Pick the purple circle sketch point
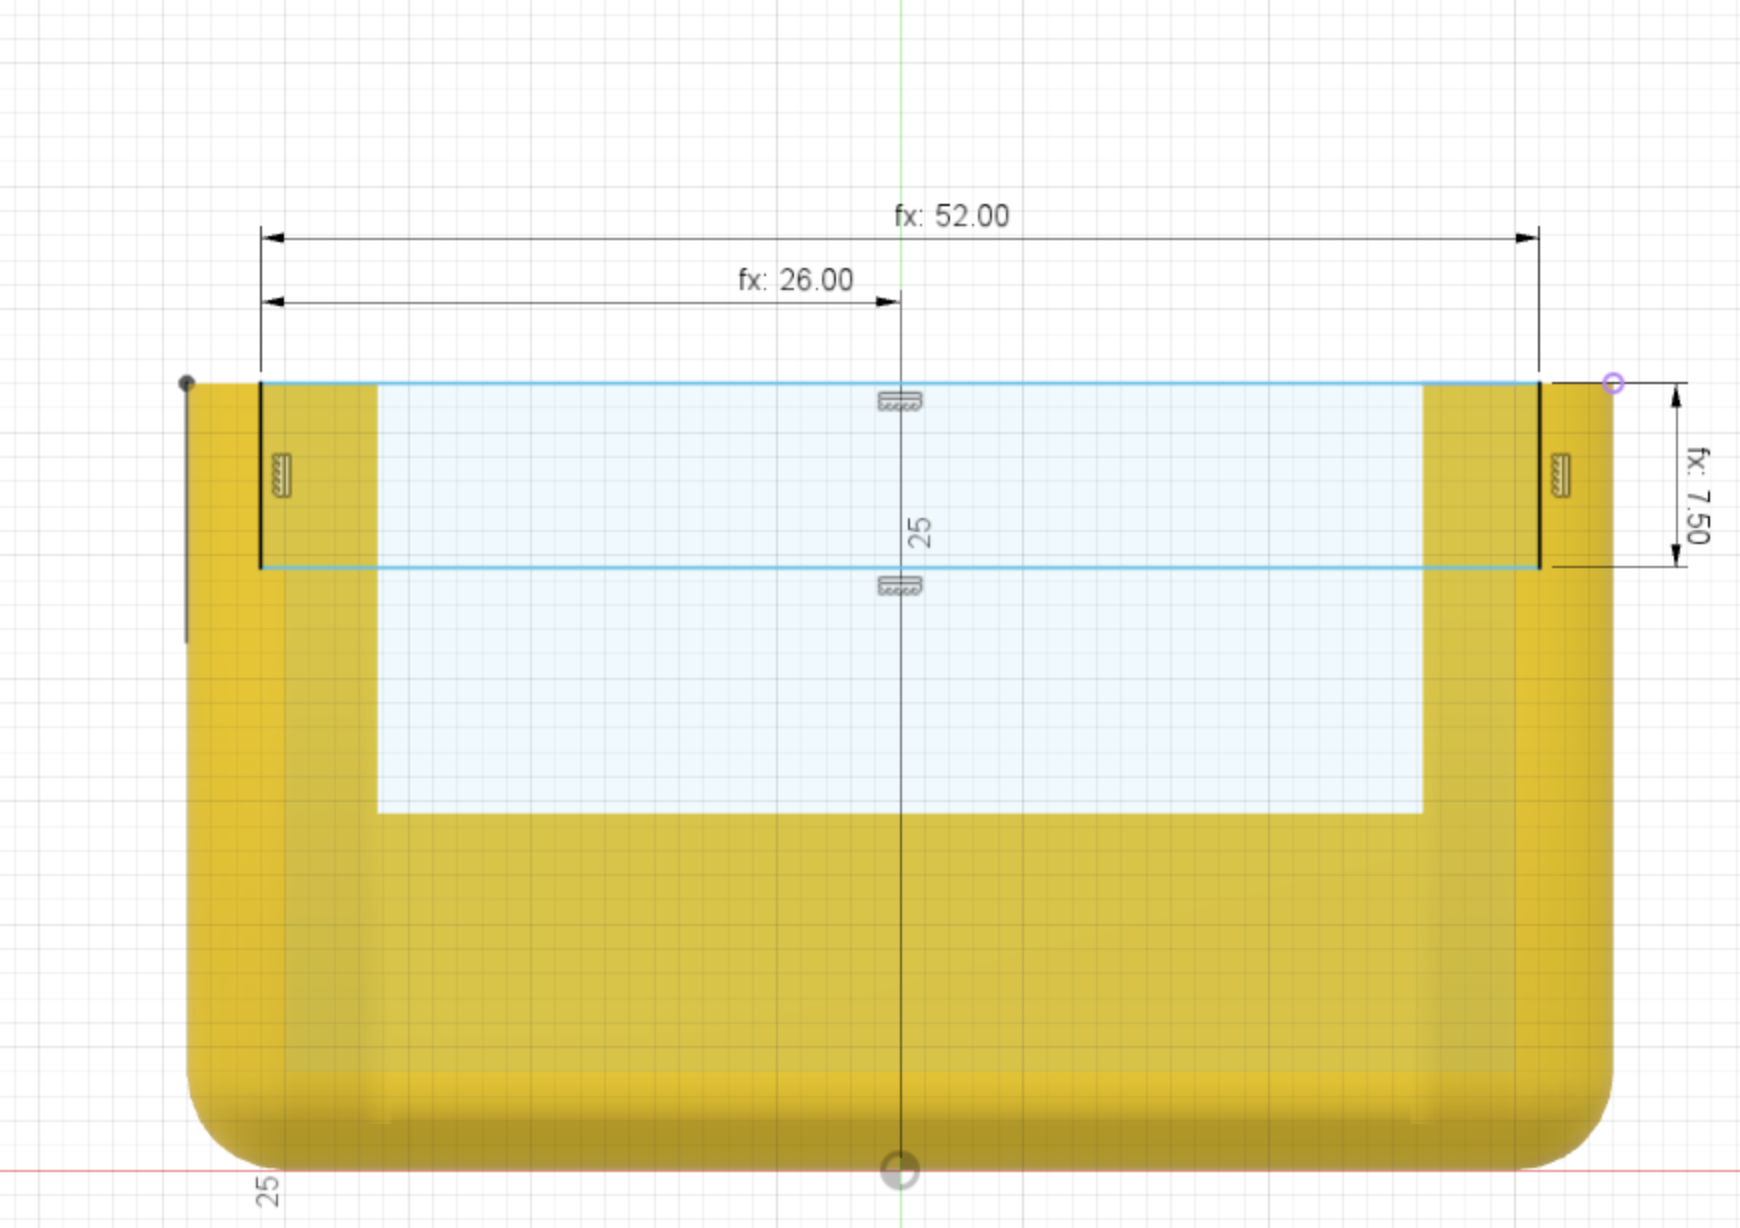This screenshot has width=1740, height=1228. click(1613, 383)
